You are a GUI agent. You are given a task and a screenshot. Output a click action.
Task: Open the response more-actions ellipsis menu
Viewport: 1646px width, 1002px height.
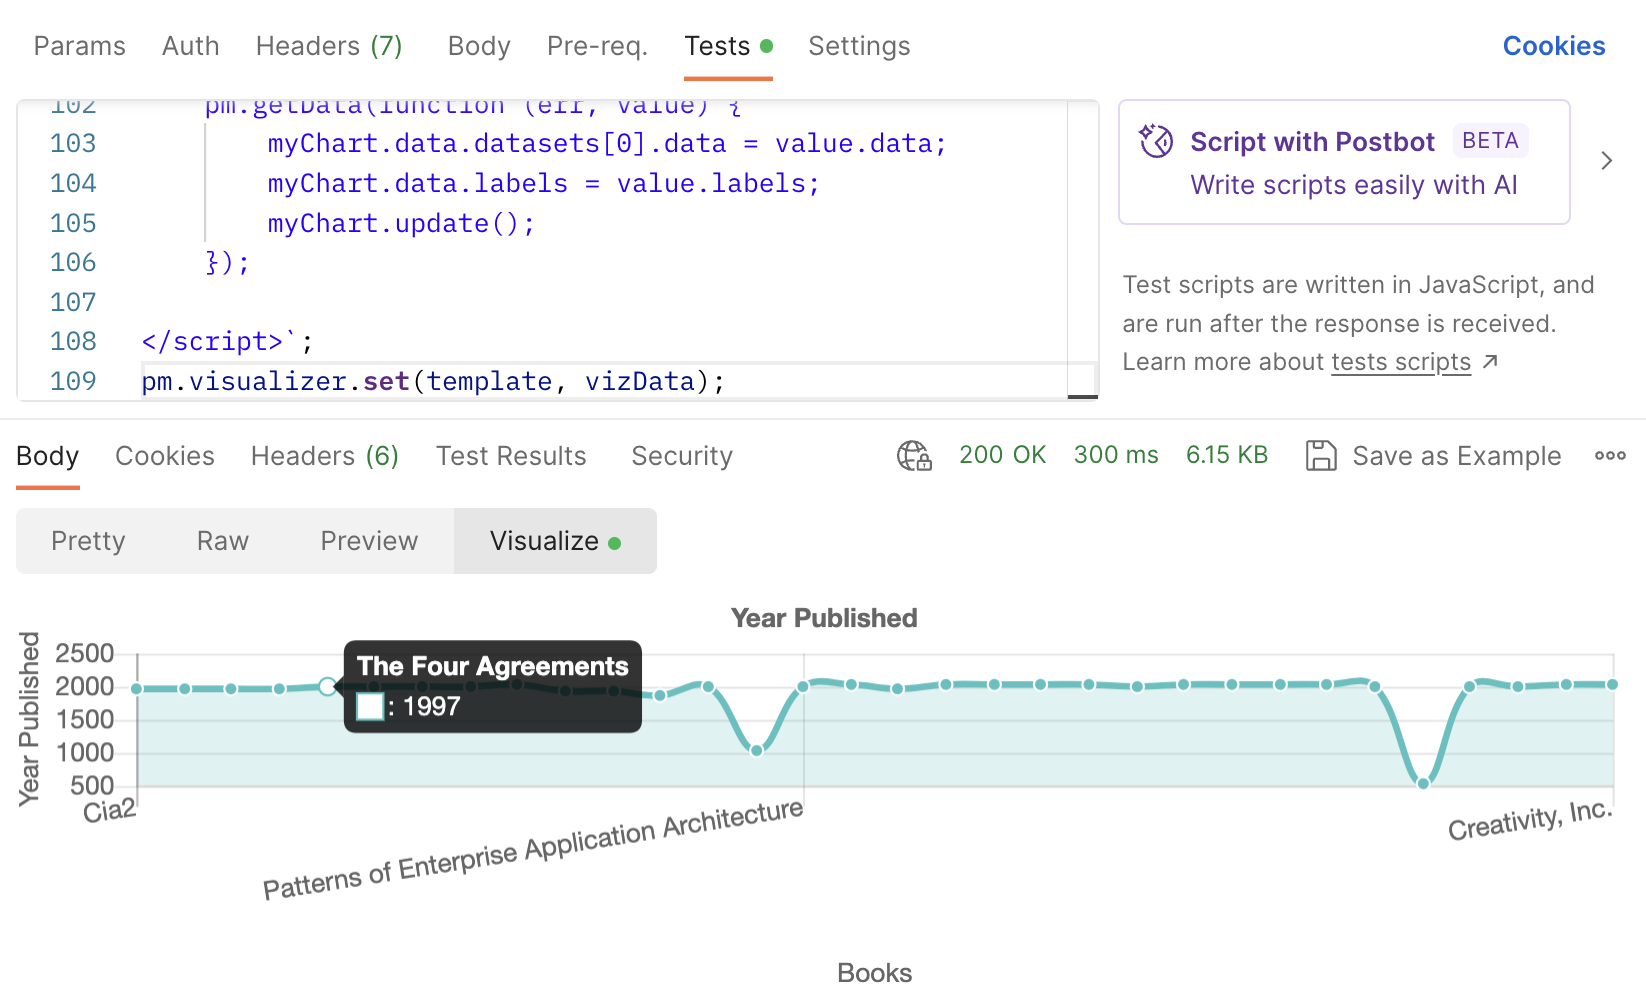click(1609, 455)
